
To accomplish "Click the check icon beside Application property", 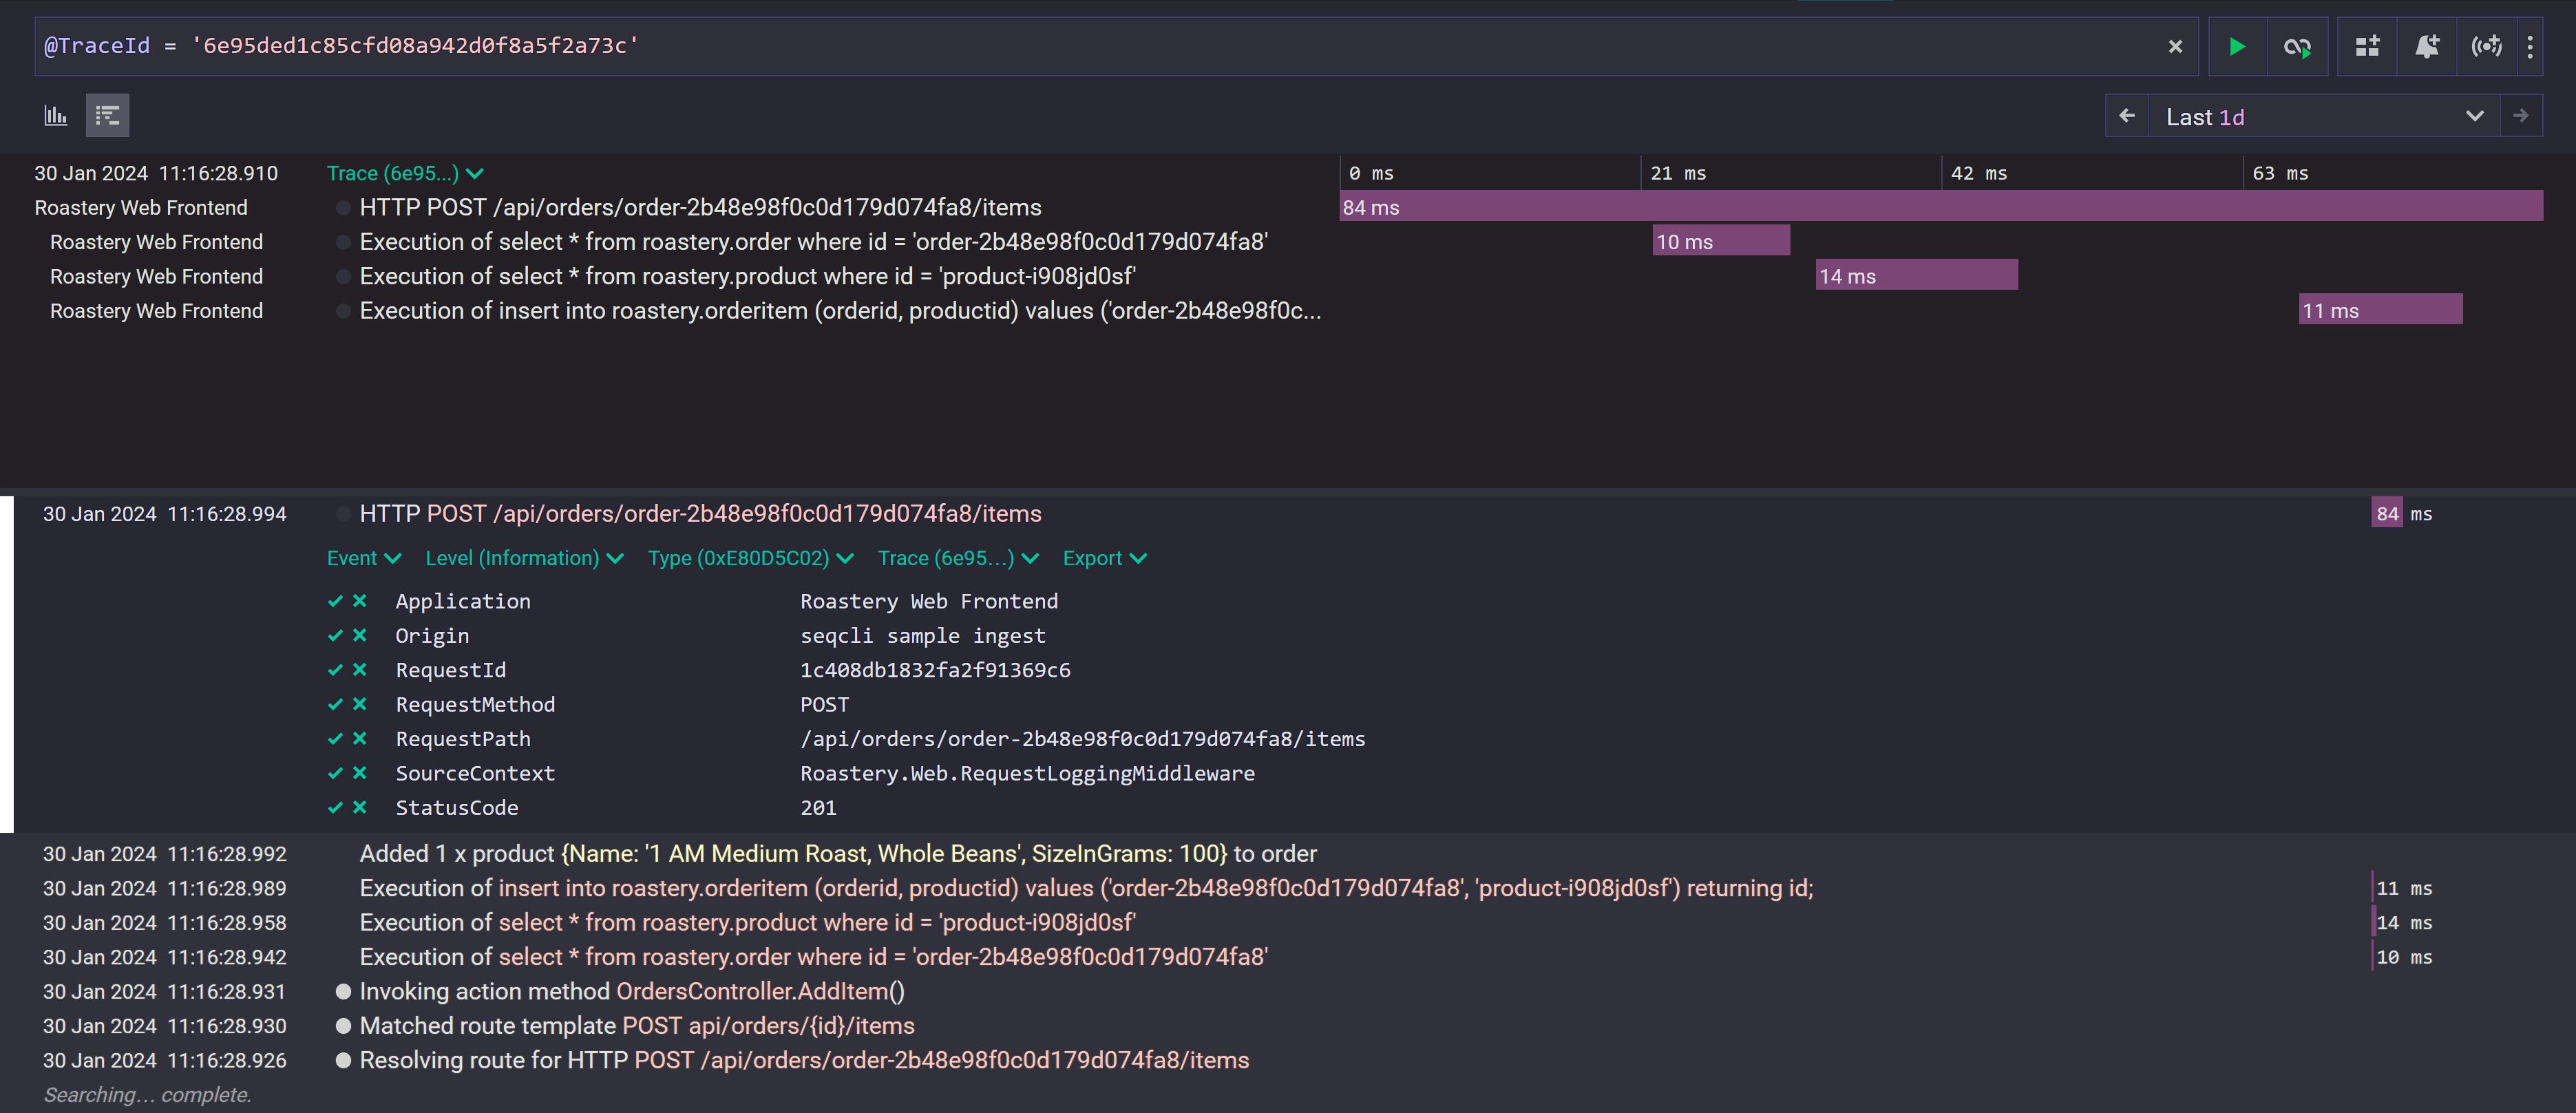I will [335, 601].
